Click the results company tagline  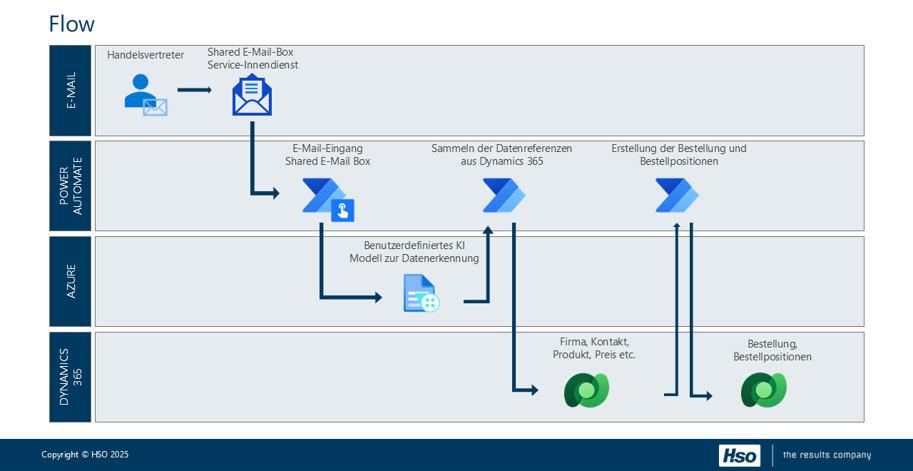click(827, 455)
